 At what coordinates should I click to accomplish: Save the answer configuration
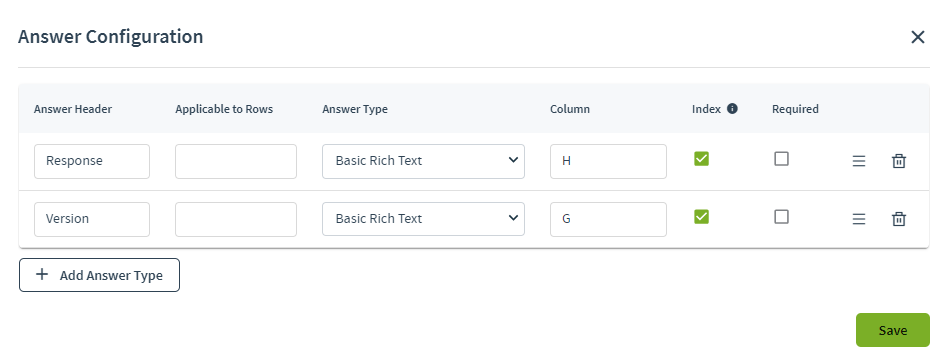pyautogui.click(x=892, y=330)
